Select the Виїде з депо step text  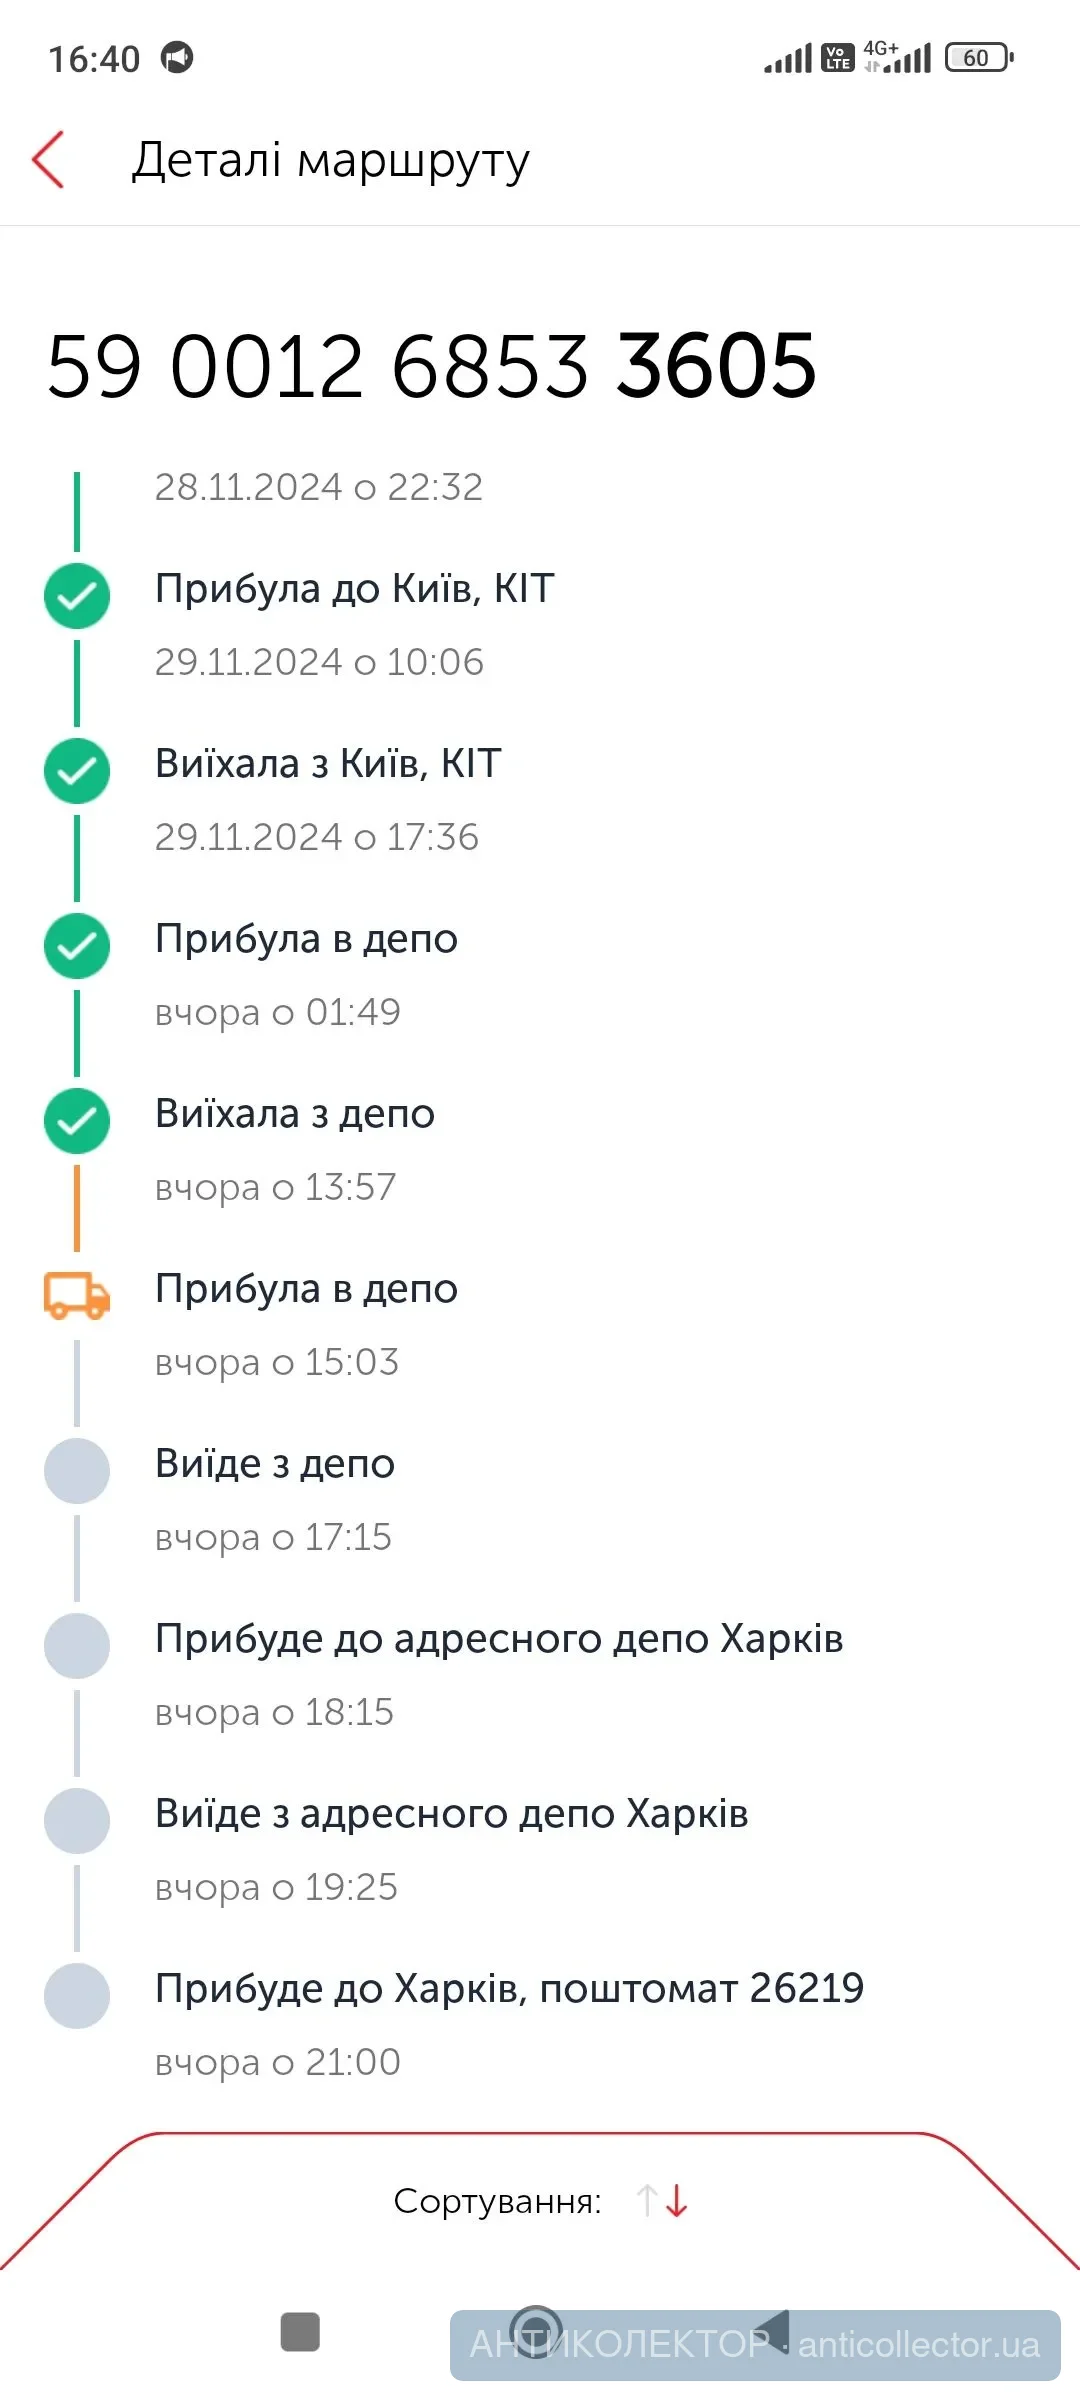click(275, 1464)
